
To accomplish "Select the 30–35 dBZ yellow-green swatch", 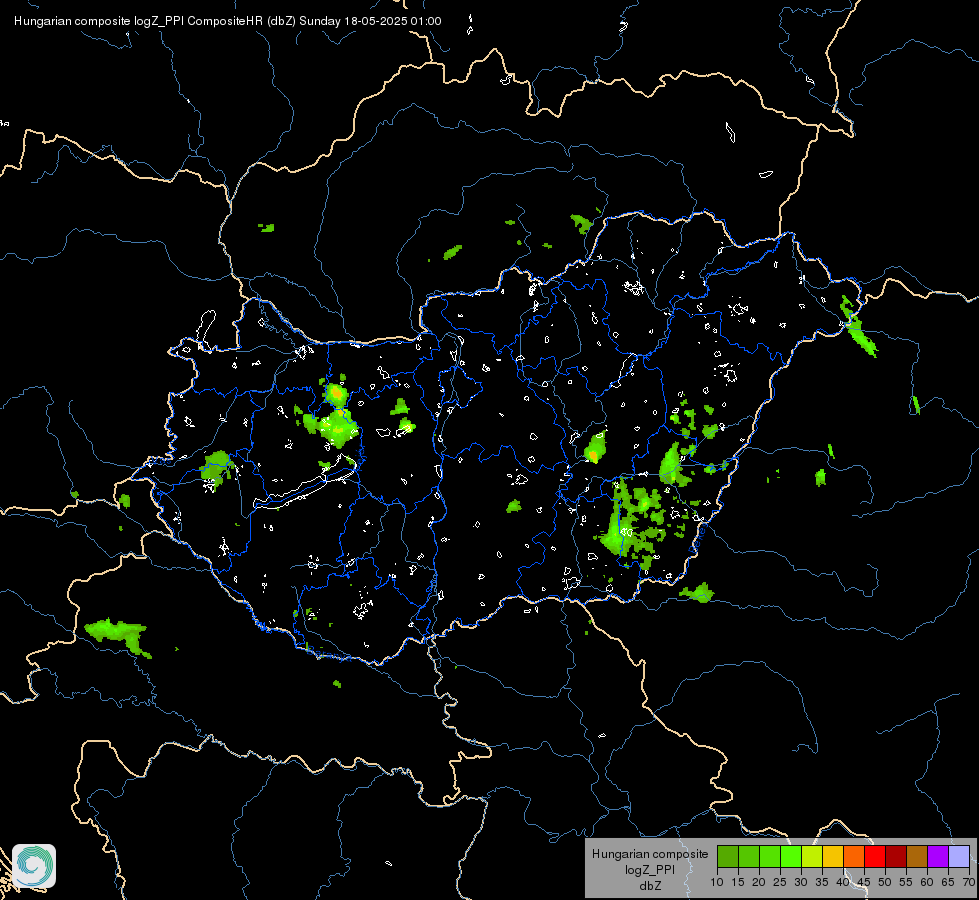I will click(812, 856).
